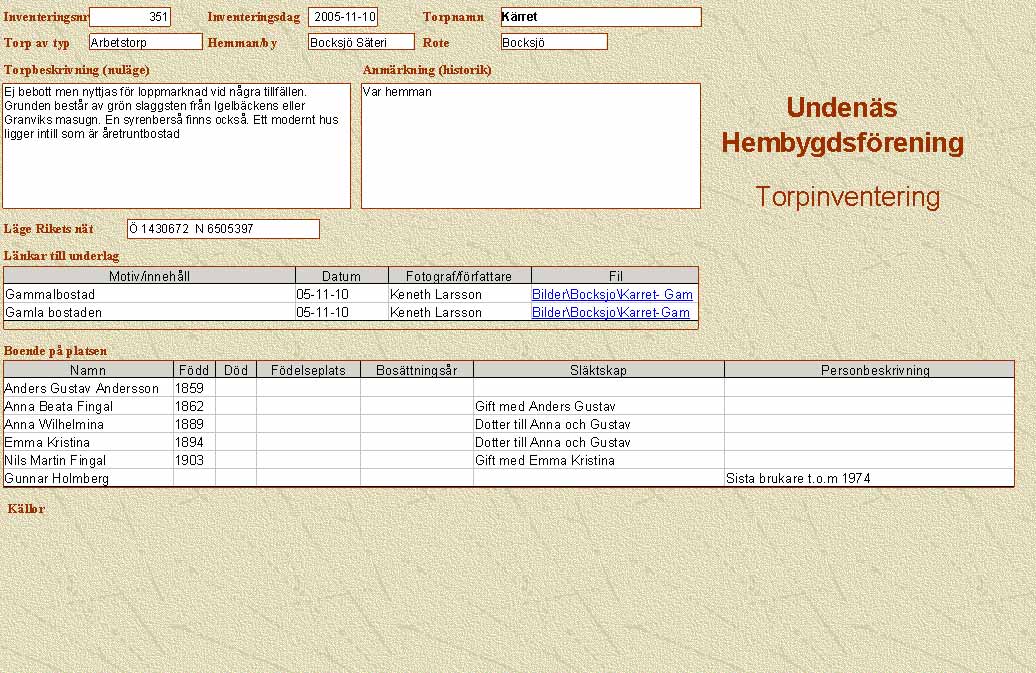Click the Inventeringsnr field containing 351
Screen dimensions: 1036x673
point(130,17)
